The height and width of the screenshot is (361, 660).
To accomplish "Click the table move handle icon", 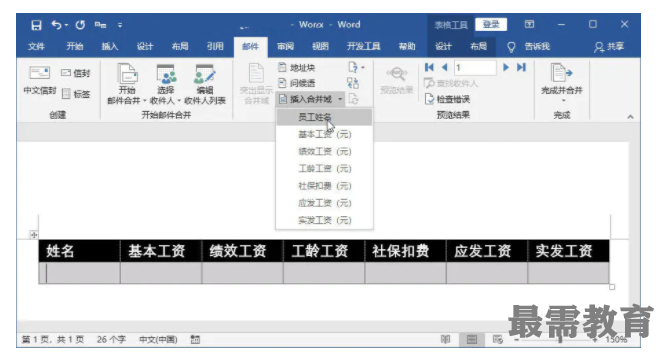I will click(34, 235).
